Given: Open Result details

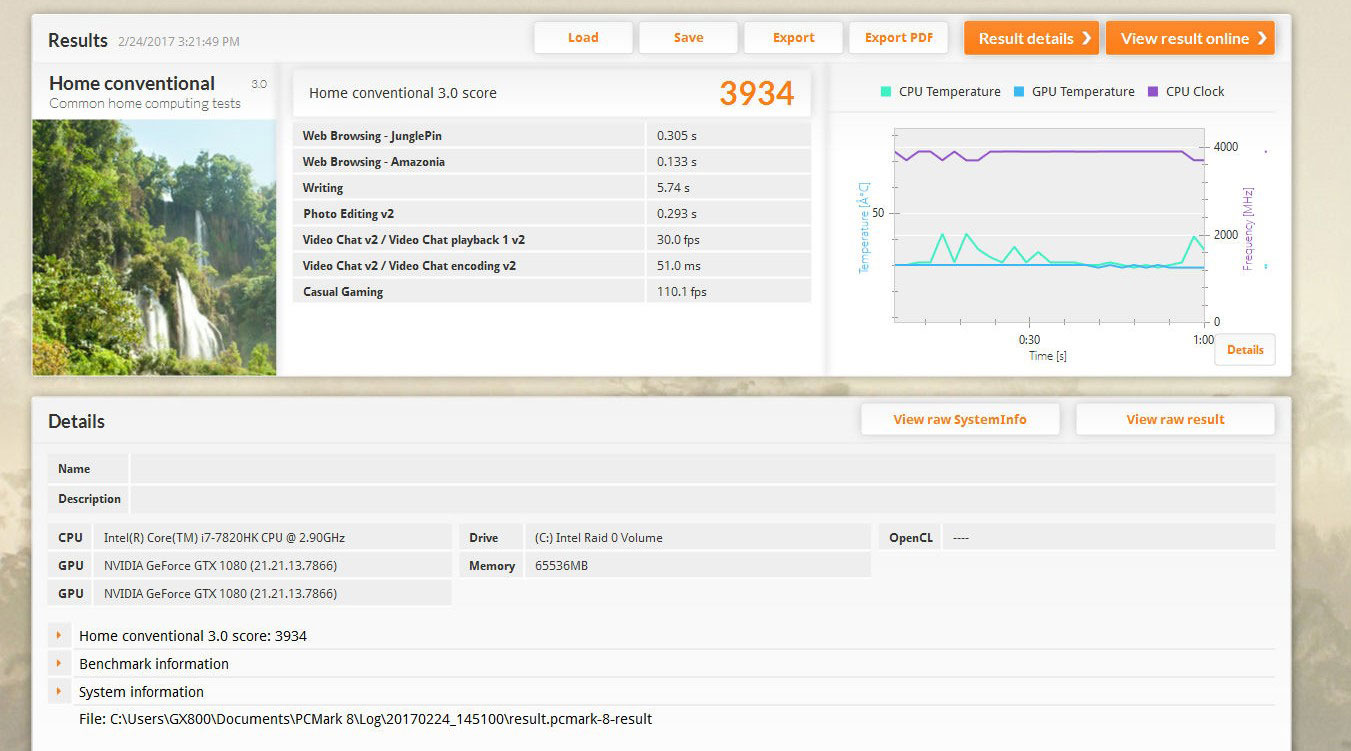Looking at the screenshot, I should pos(1031,38).
